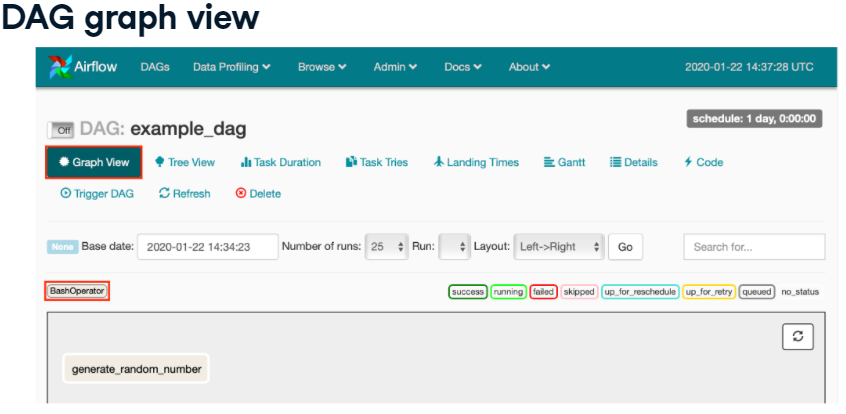Image resolution: width=846 pixels, height=414 pixels.
Task: Expand the Browse menu
Action: 322,67
